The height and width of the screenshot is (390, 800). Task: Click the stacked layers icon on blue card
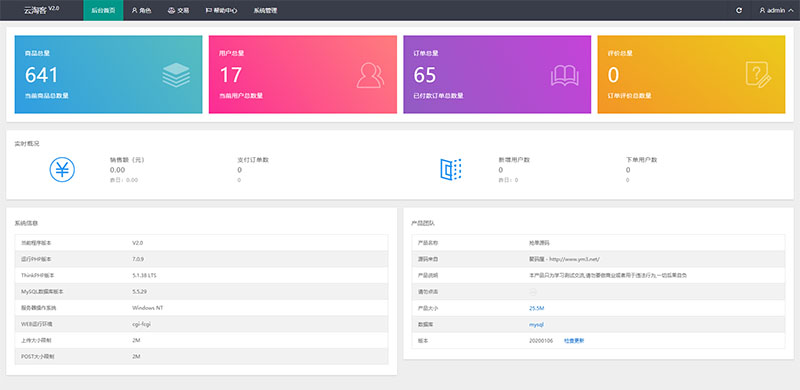coord(176,75)
